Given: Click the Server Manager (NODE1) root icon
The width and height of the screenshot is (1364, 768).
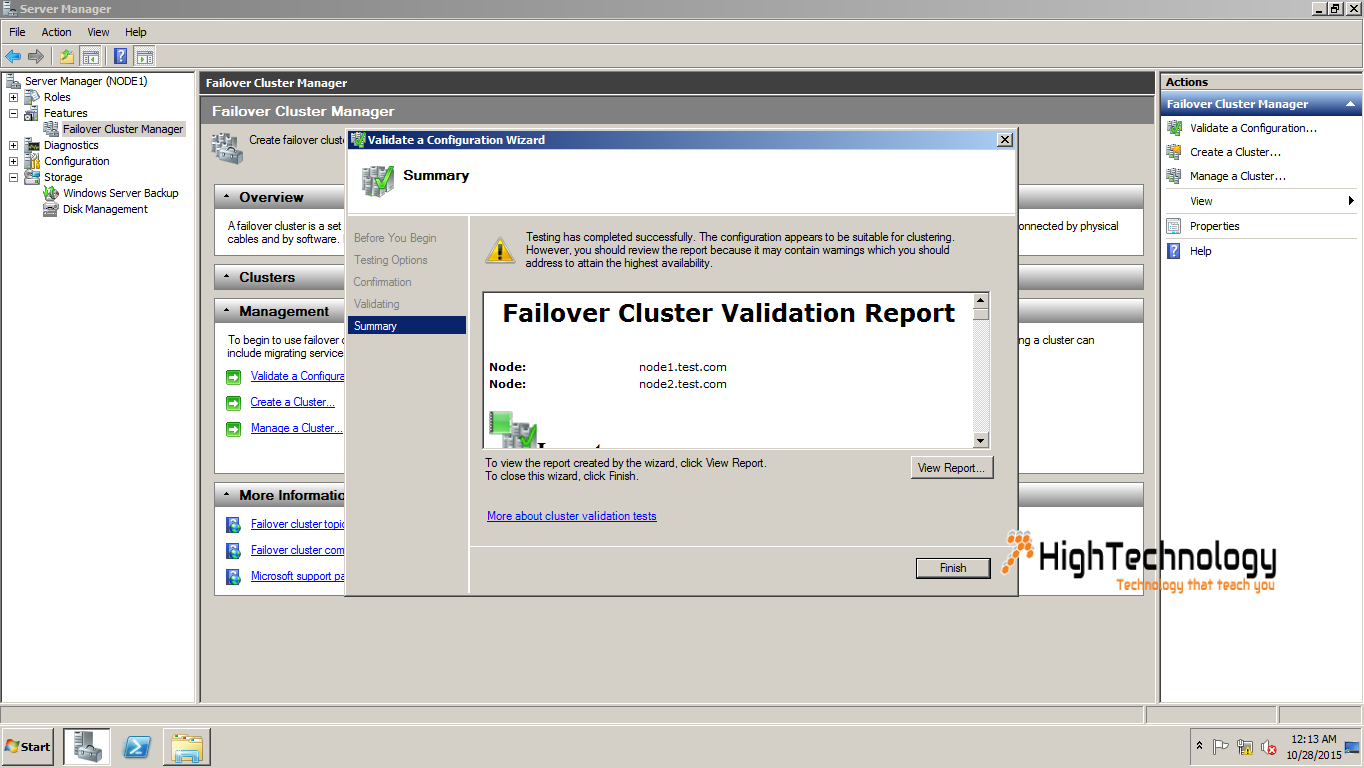Looking at the screenshot, I should [13, 81].
